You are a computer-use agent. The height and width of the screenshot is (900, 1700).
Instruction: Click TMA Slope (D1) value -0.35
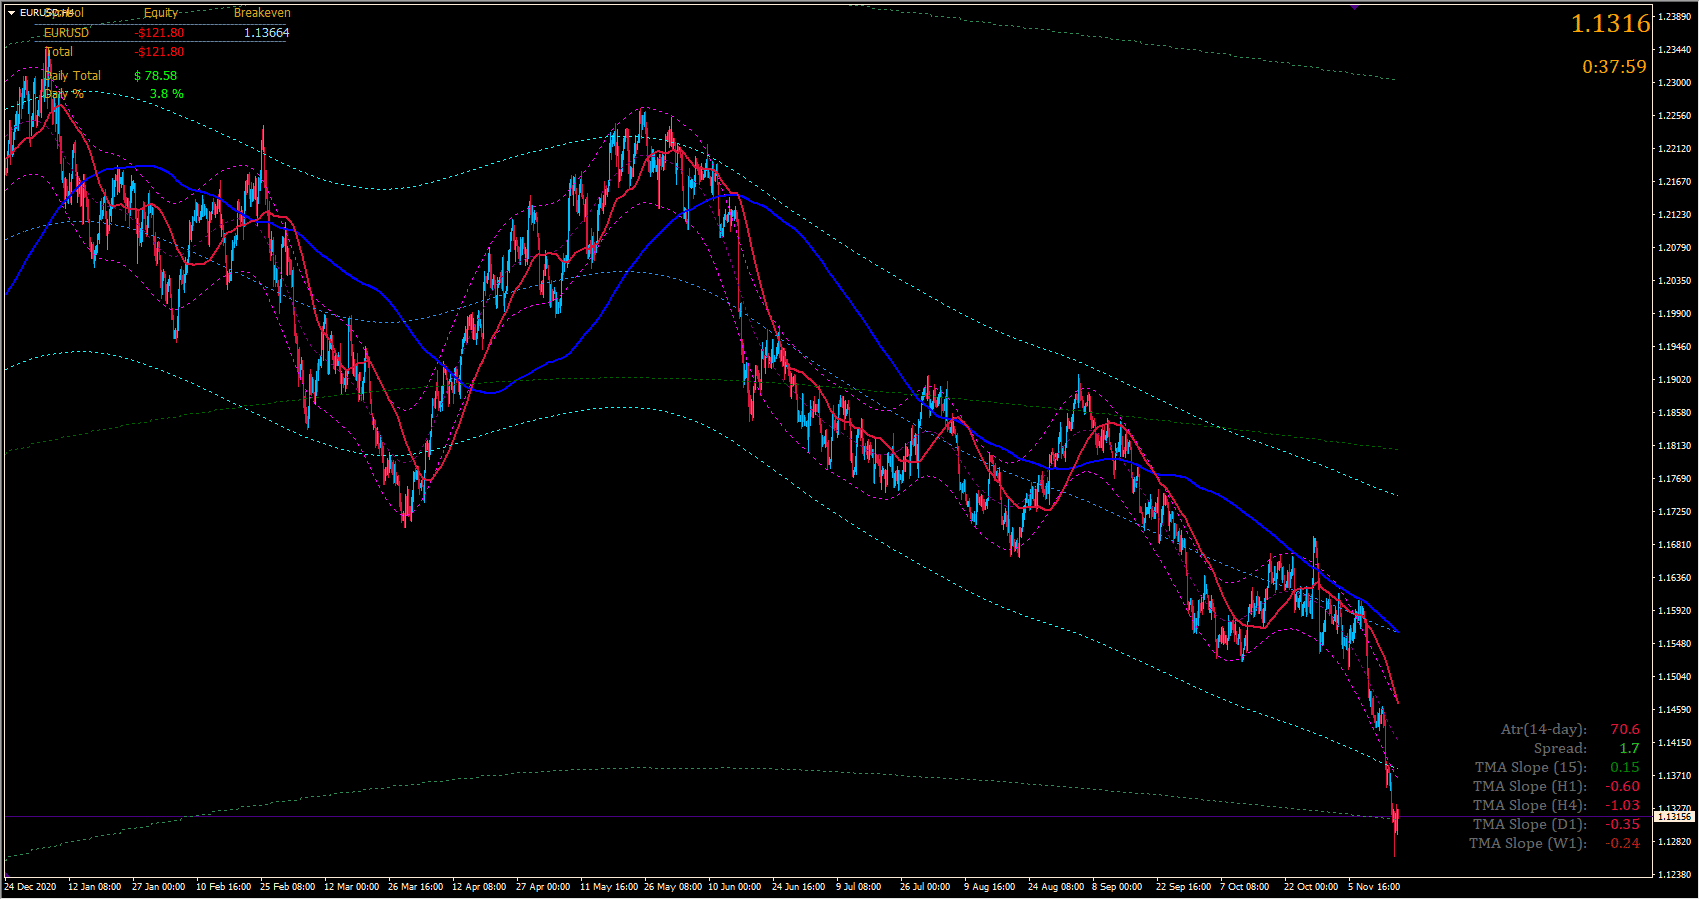tap(1623, 824)
